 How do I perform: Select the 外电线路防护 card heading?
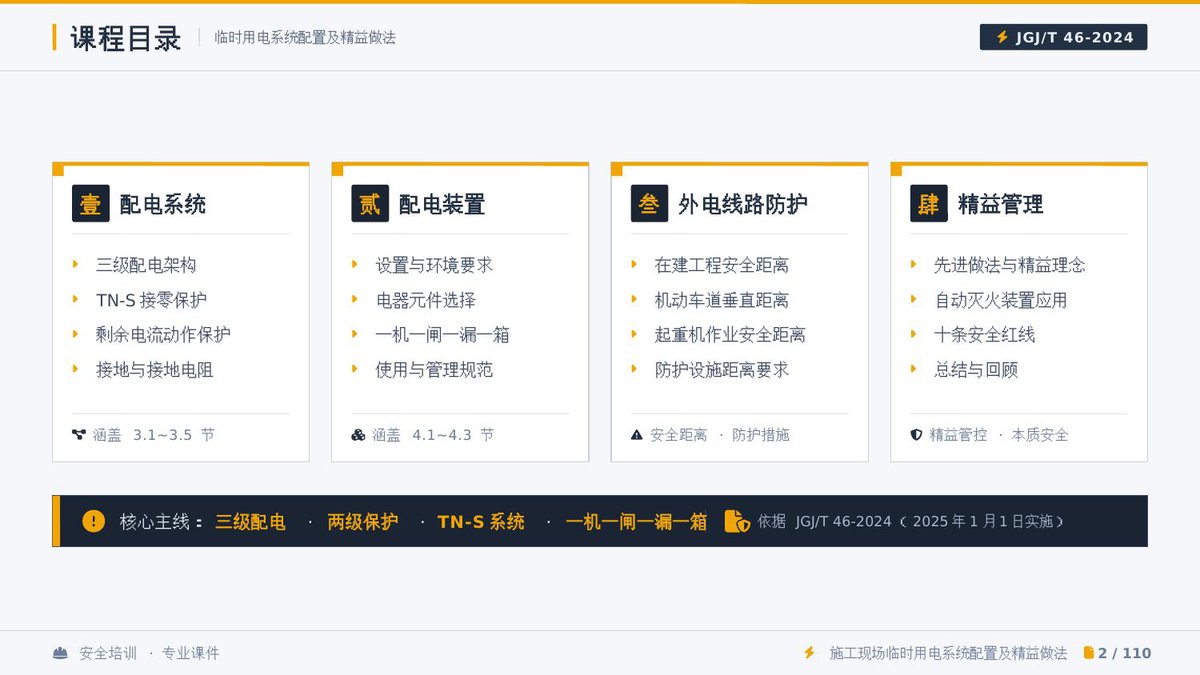click(743, 204)
